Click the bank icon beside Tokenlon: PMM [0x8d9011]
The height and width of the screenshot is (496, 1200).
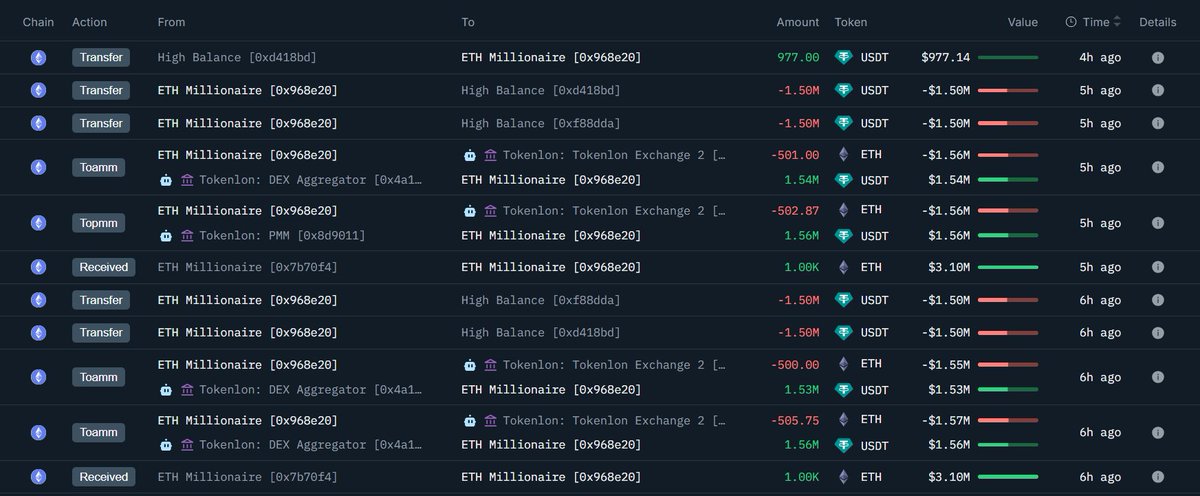coord(187,236)
